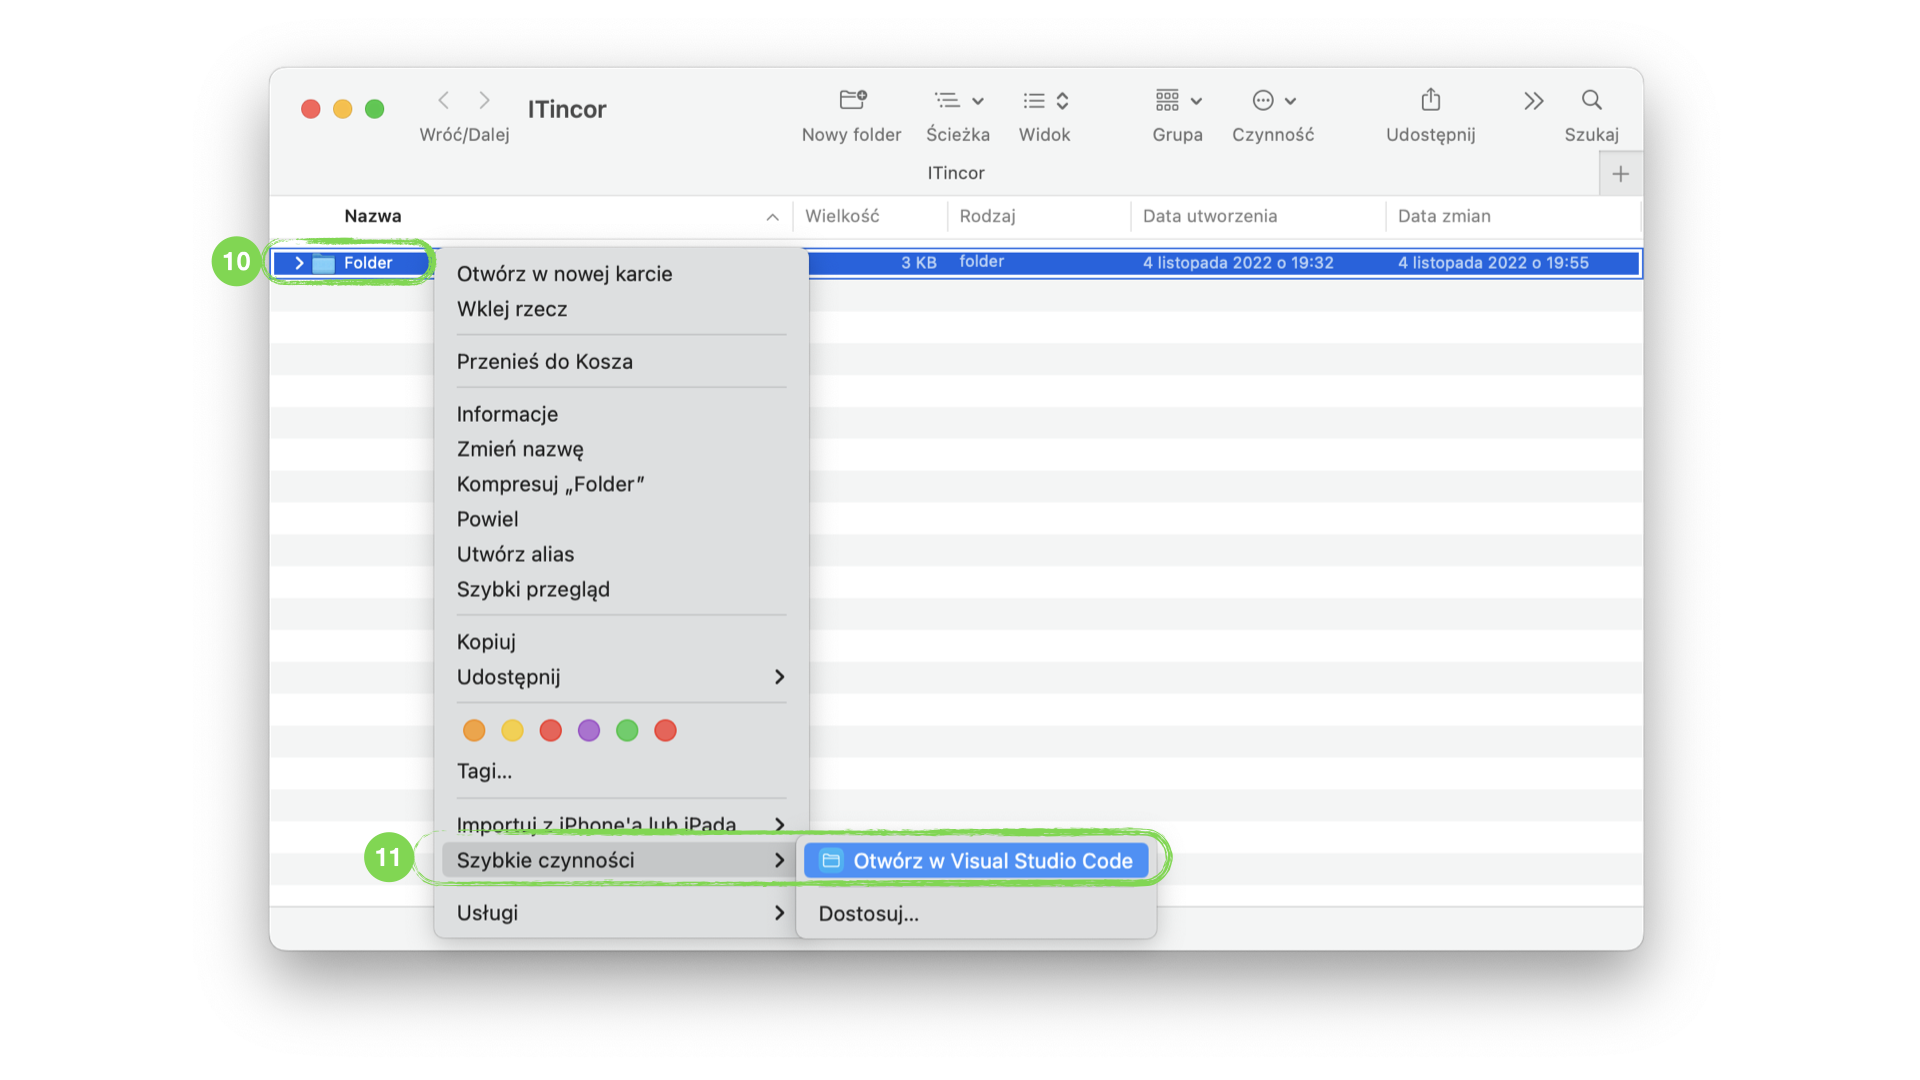Sort by Data utworzenia column header

coord(1210,216)
